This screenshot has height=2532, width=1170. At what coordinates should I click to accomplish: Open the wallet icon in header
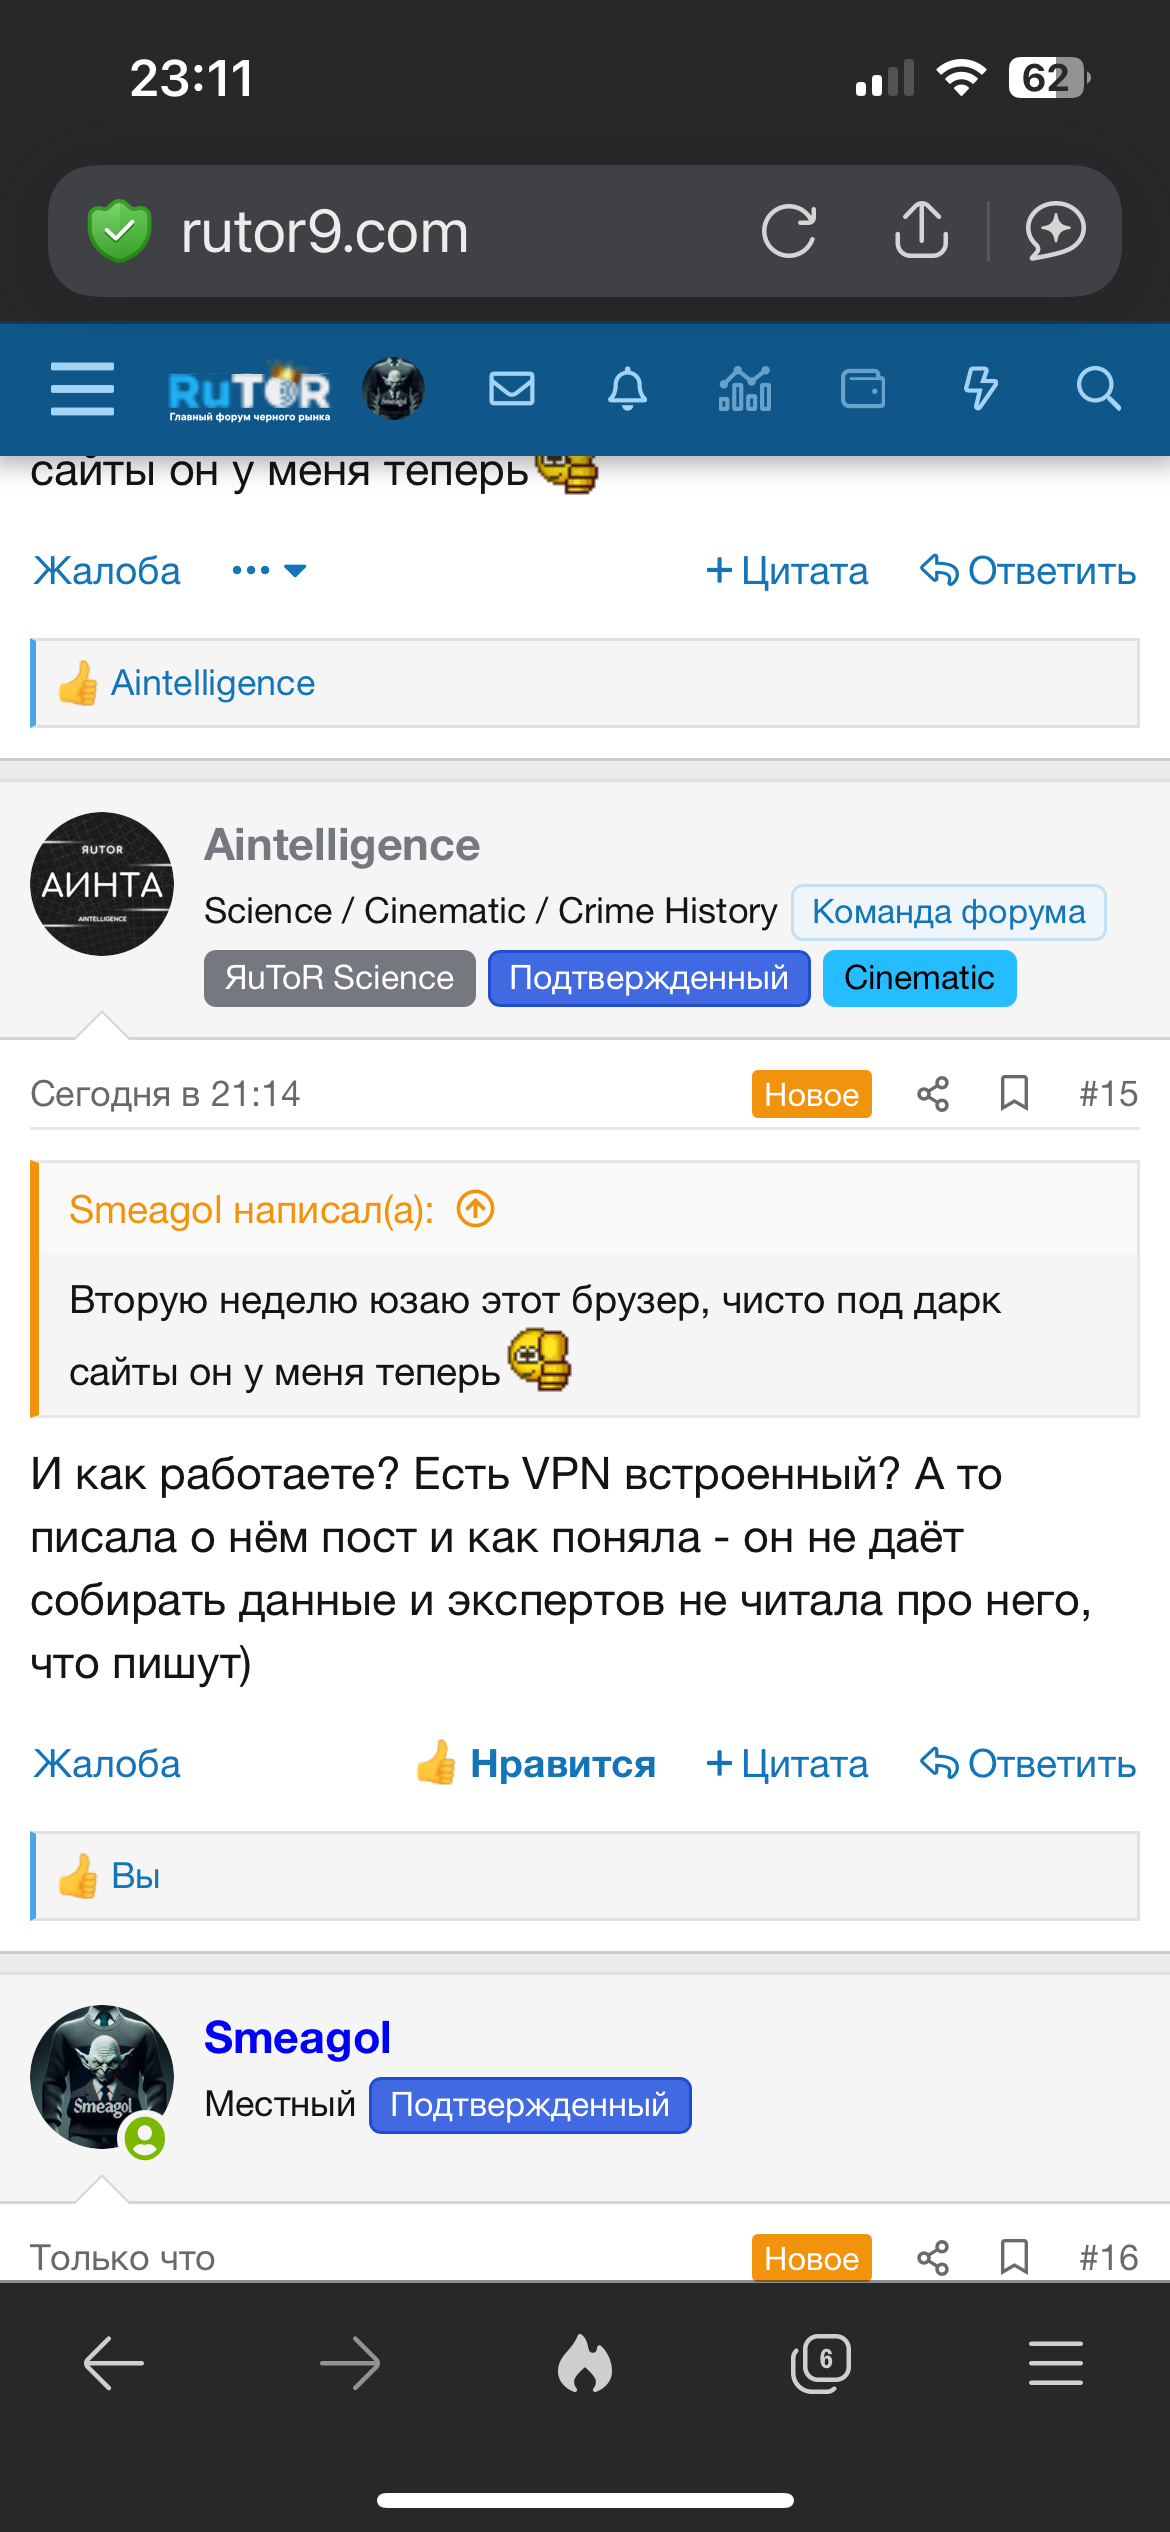862,389
